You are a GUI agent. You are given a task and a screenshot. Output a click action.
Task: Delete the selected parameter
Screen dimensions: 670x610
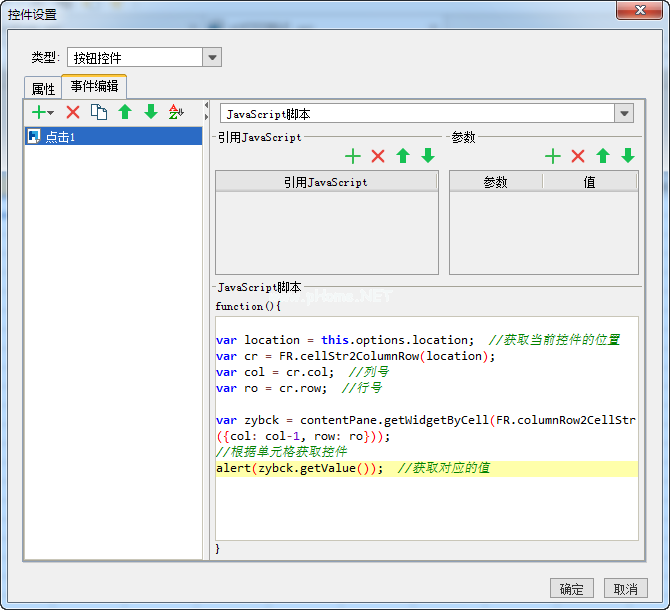tap(578, 156)
